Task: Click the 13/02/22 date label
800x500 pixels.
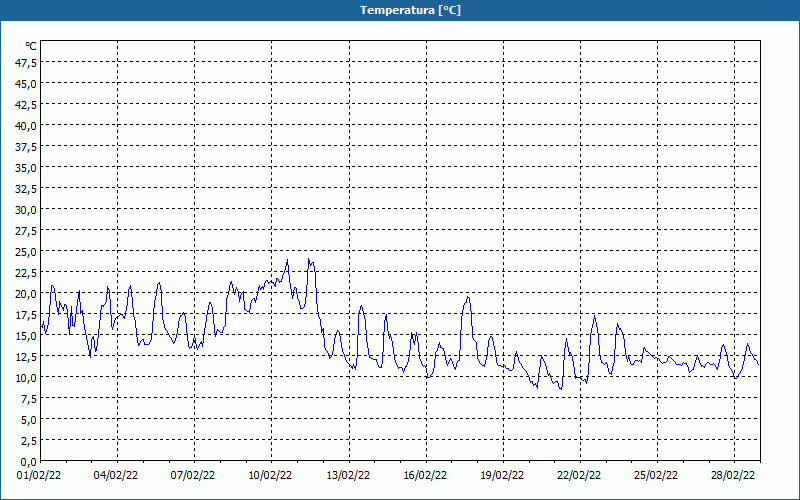Action: 348,476
